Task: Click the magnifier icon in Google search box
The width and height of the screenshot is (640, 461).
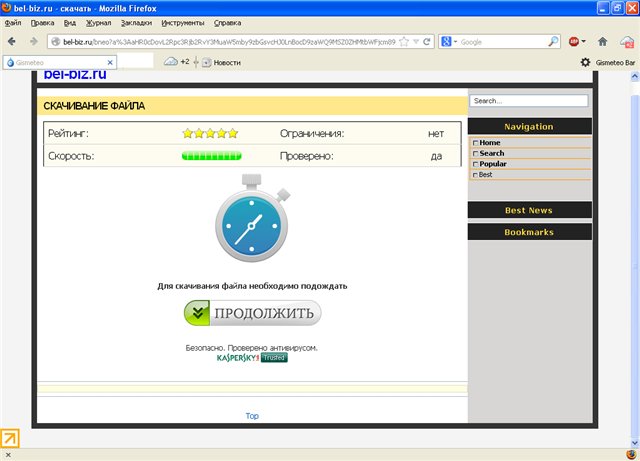Action: tap(553, 42)
